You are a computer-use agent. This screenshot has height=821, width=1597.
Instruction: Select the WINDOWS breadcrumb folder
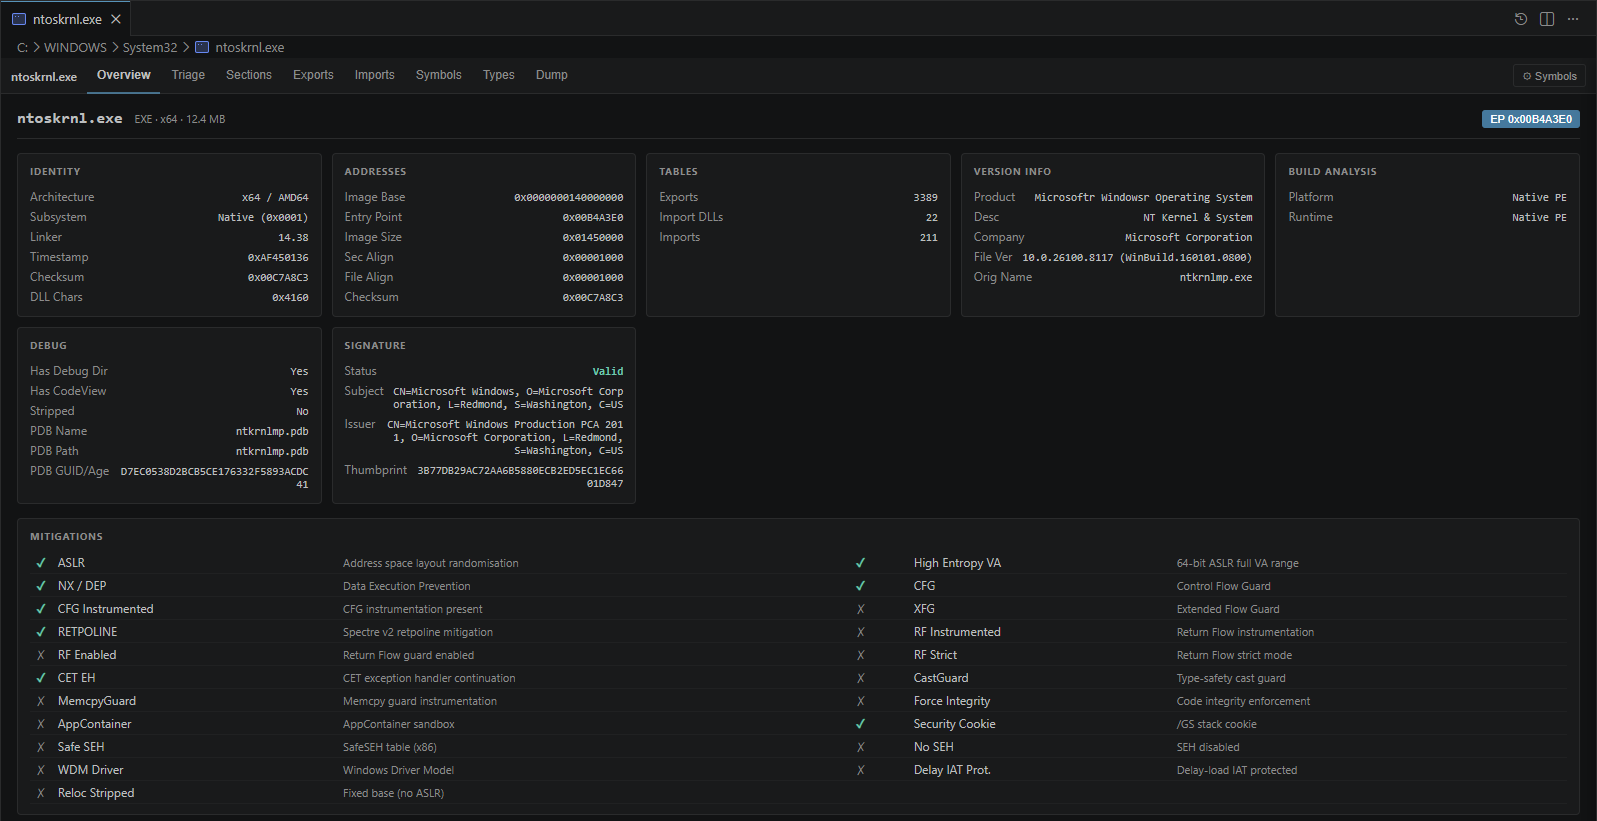[75, 47]
